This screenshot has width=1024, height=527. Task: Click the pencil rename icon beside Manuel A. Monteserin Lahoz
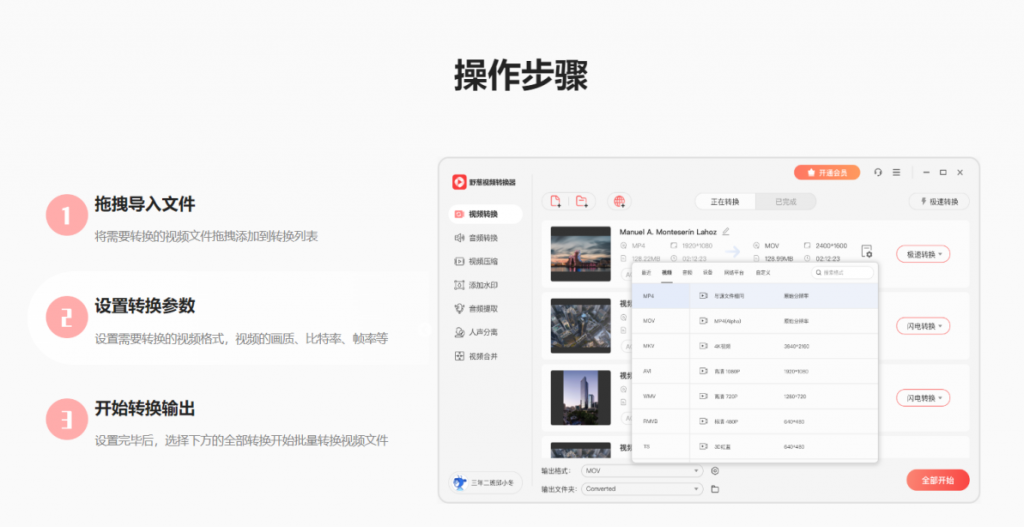point(726,231)
